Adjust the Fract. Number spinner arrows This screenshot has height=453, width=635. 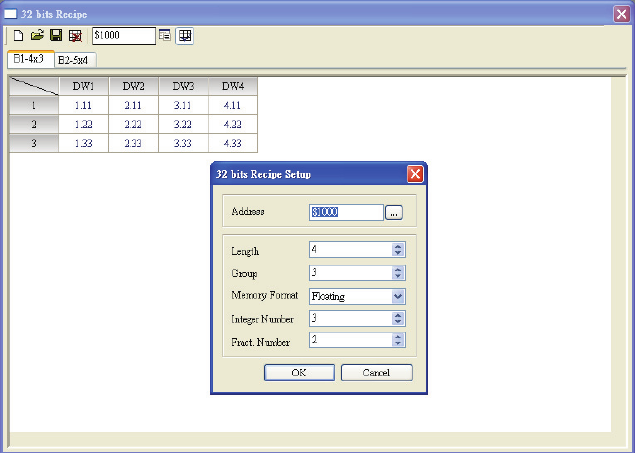(398, 341)
